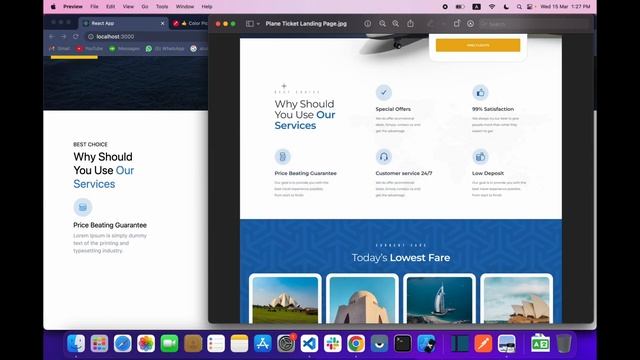Rotate the image in Preview toolbar

coord(457,24)
